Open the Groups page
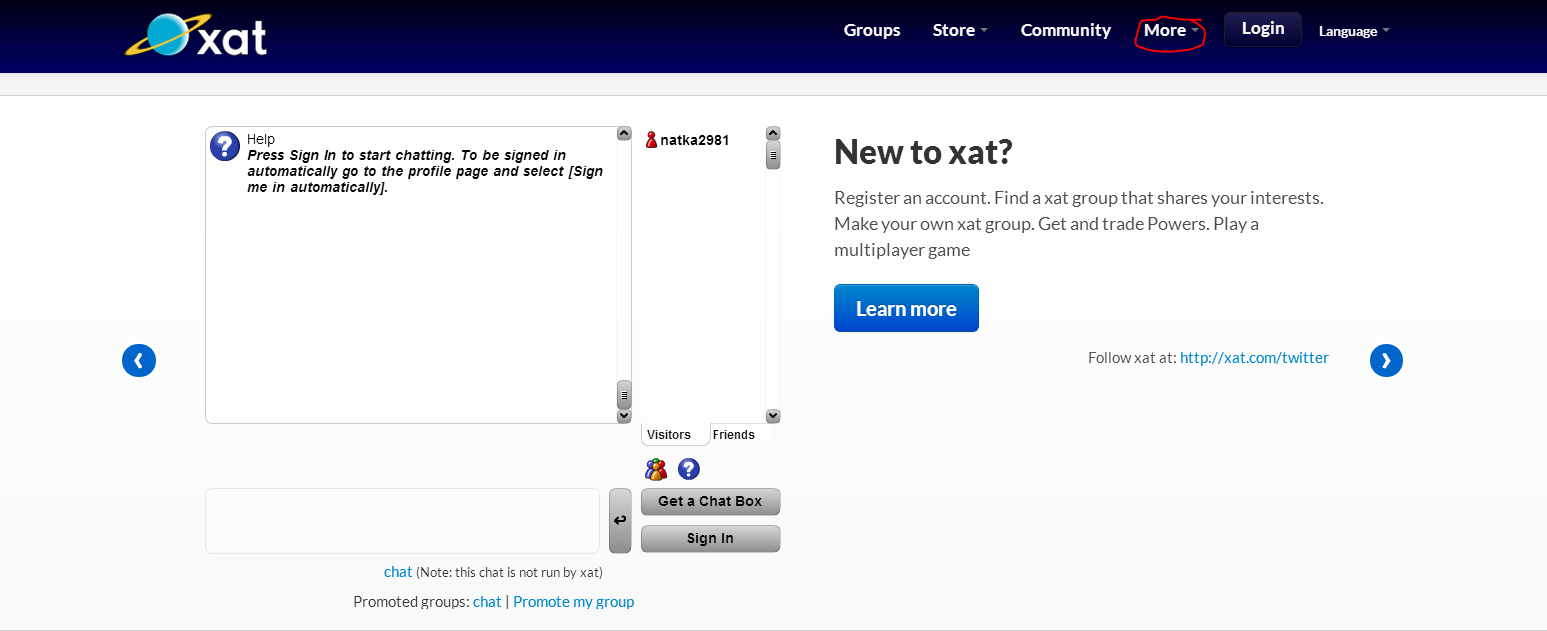 (x=872, y=30)
